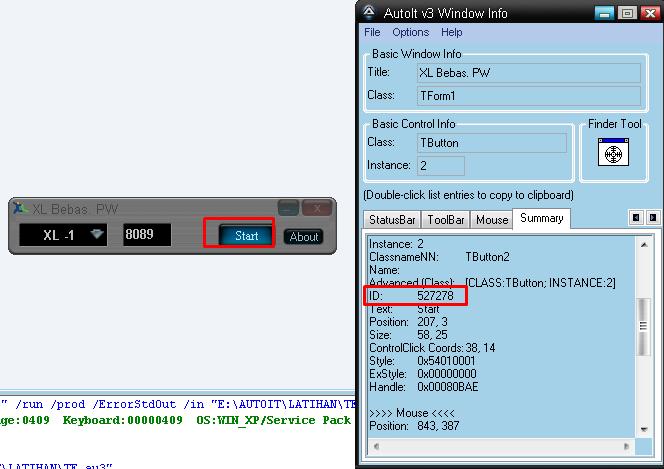Screen dimensions: 664x469
Task: Click the summary list scroll down arrow
Action: pyautogui.click(x=644, y=429)
